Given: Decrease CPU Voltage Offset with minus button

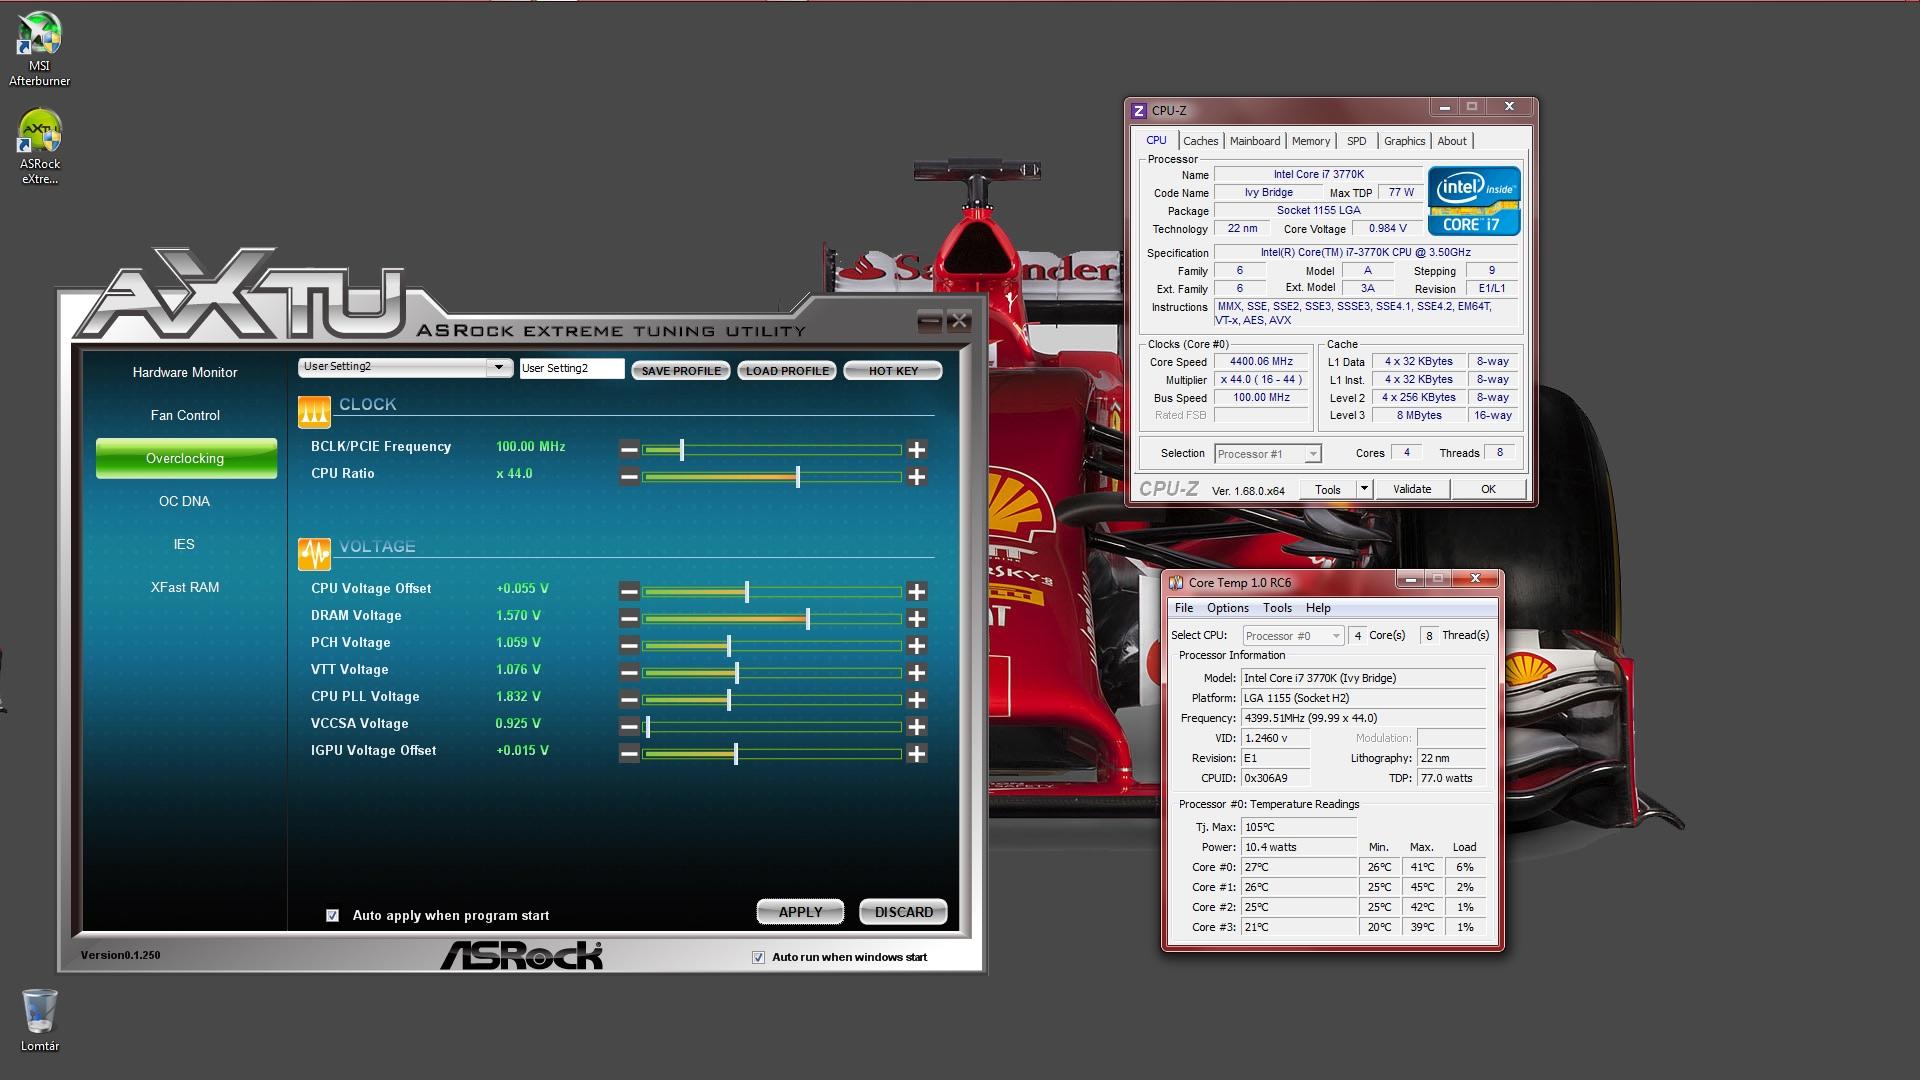Looking at the screenshot, I should coord(629,592).
